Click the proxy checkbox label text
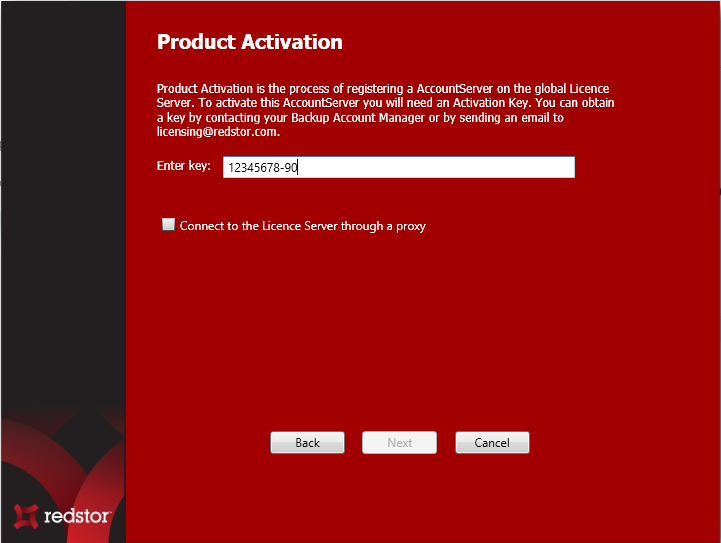The image size is (721, 543). 303,226
